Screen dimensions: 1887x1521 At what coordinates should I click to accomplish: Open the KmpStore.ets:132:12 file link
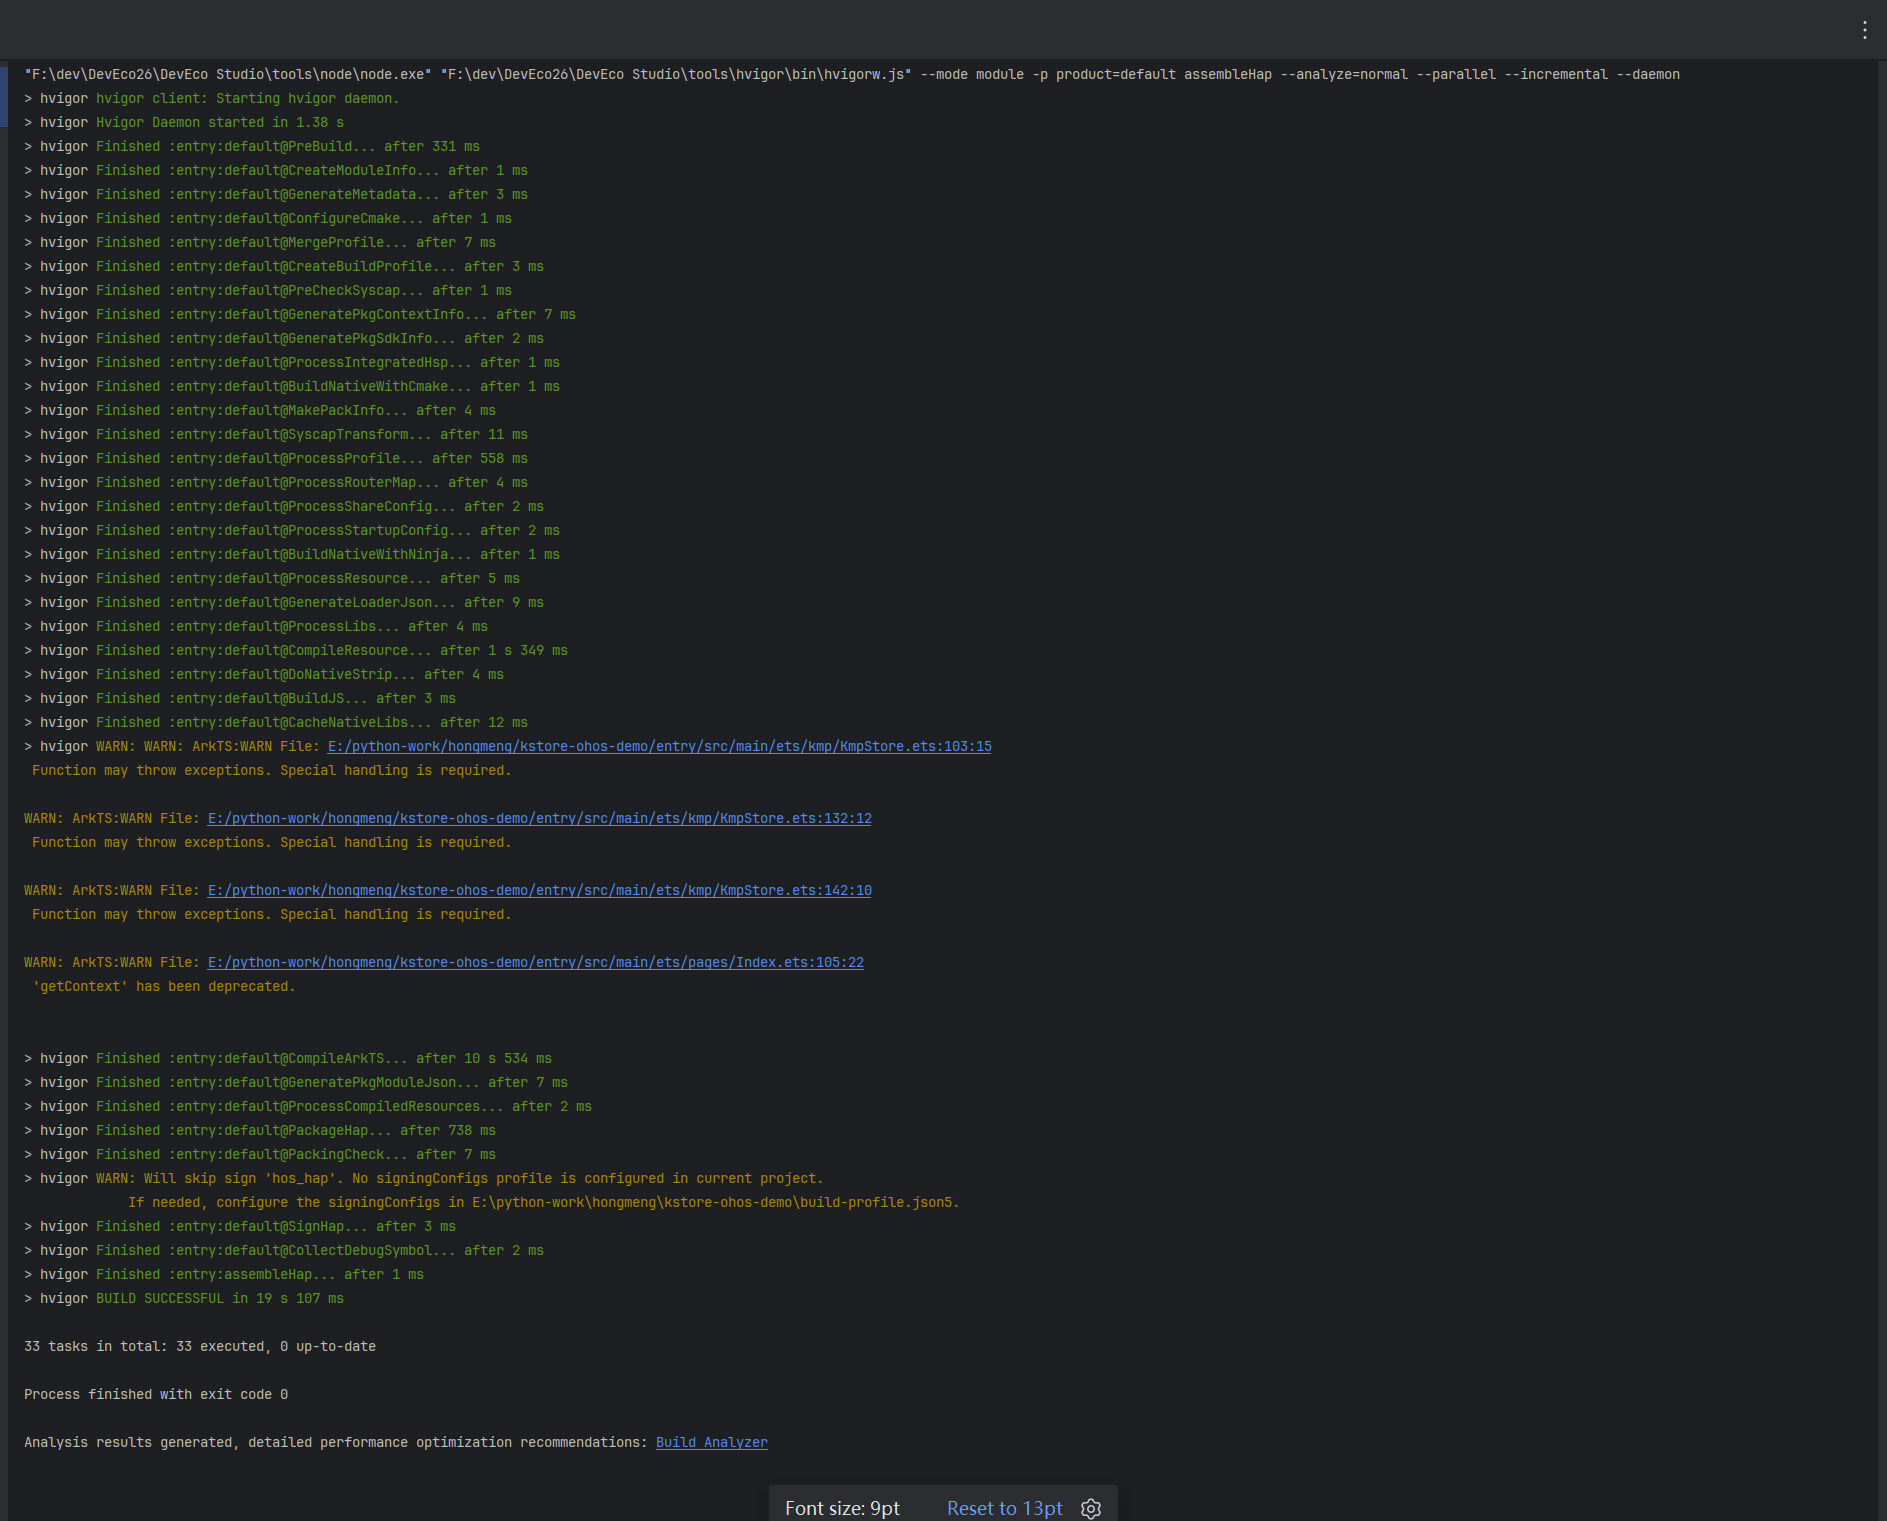tap(540, 818)
